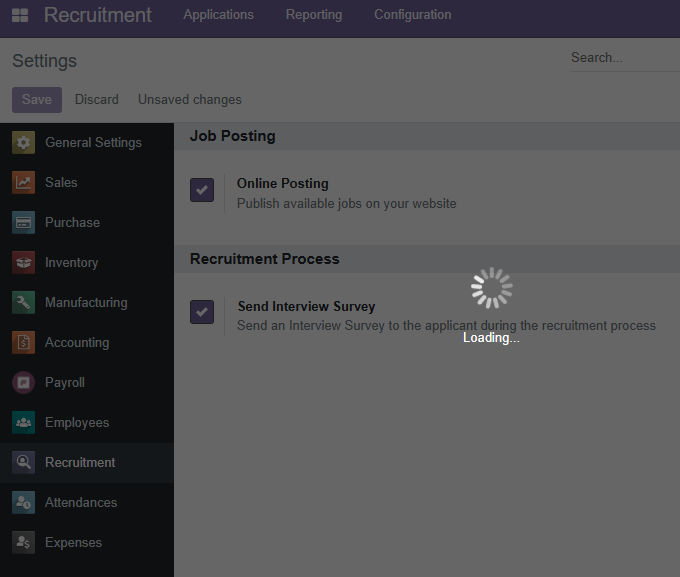Open the Accounting invoice icon
The height and width of the screenshot is (577, 680).
(x=23, y=342)
